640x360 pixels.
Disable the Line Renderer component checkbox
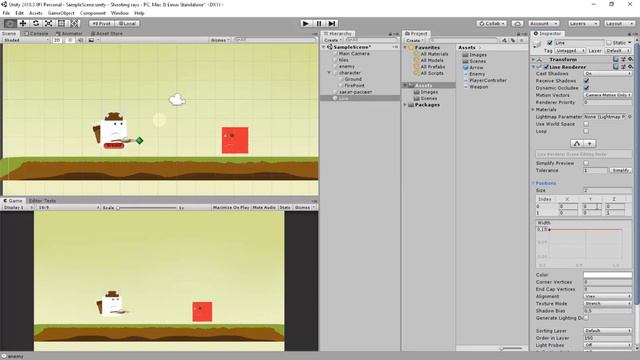pyautogui.click(x=546, y=67)
